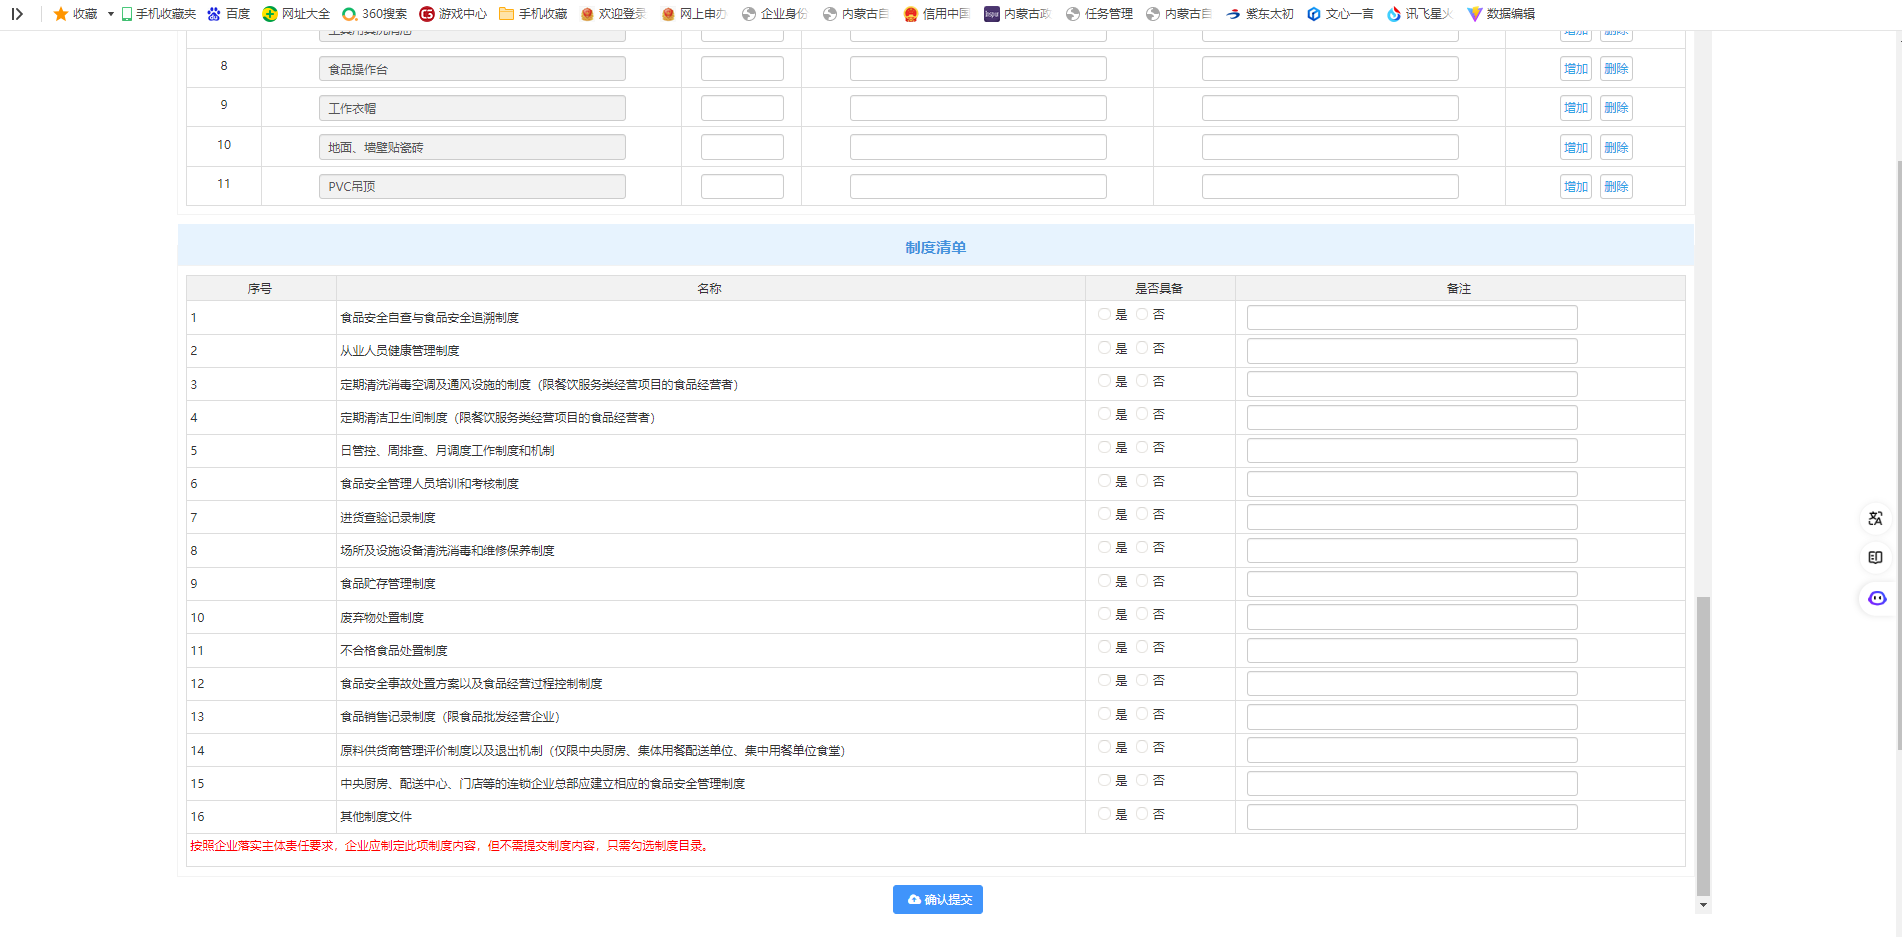Open reading mode book icon
The height and width of the screenshot is (937, 1902).
coord(1875,558)
